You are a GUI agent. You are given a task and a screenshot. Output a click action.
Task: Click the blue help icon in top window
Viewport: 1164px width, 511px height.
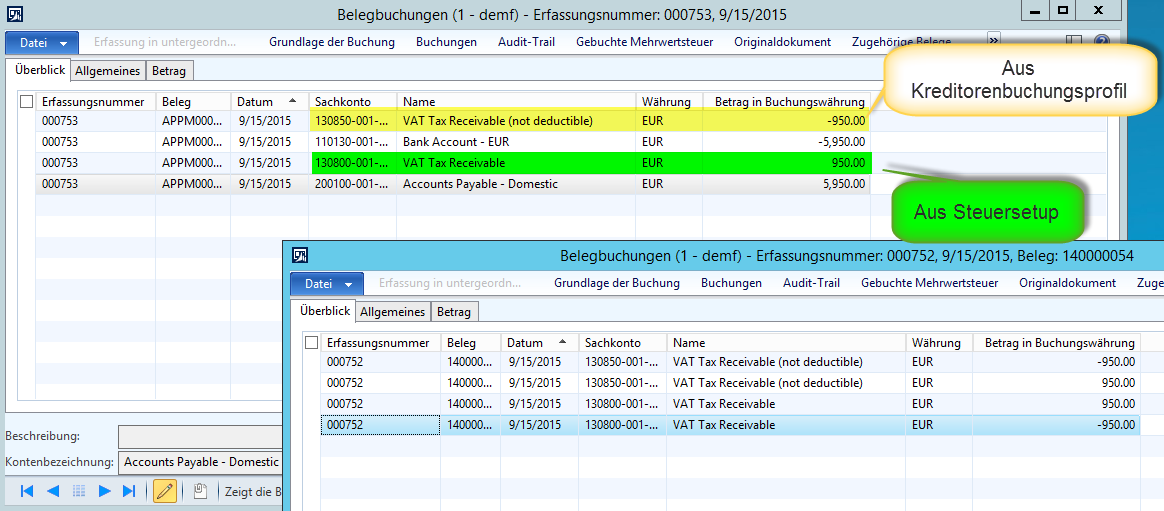[x=1102, y=42]
